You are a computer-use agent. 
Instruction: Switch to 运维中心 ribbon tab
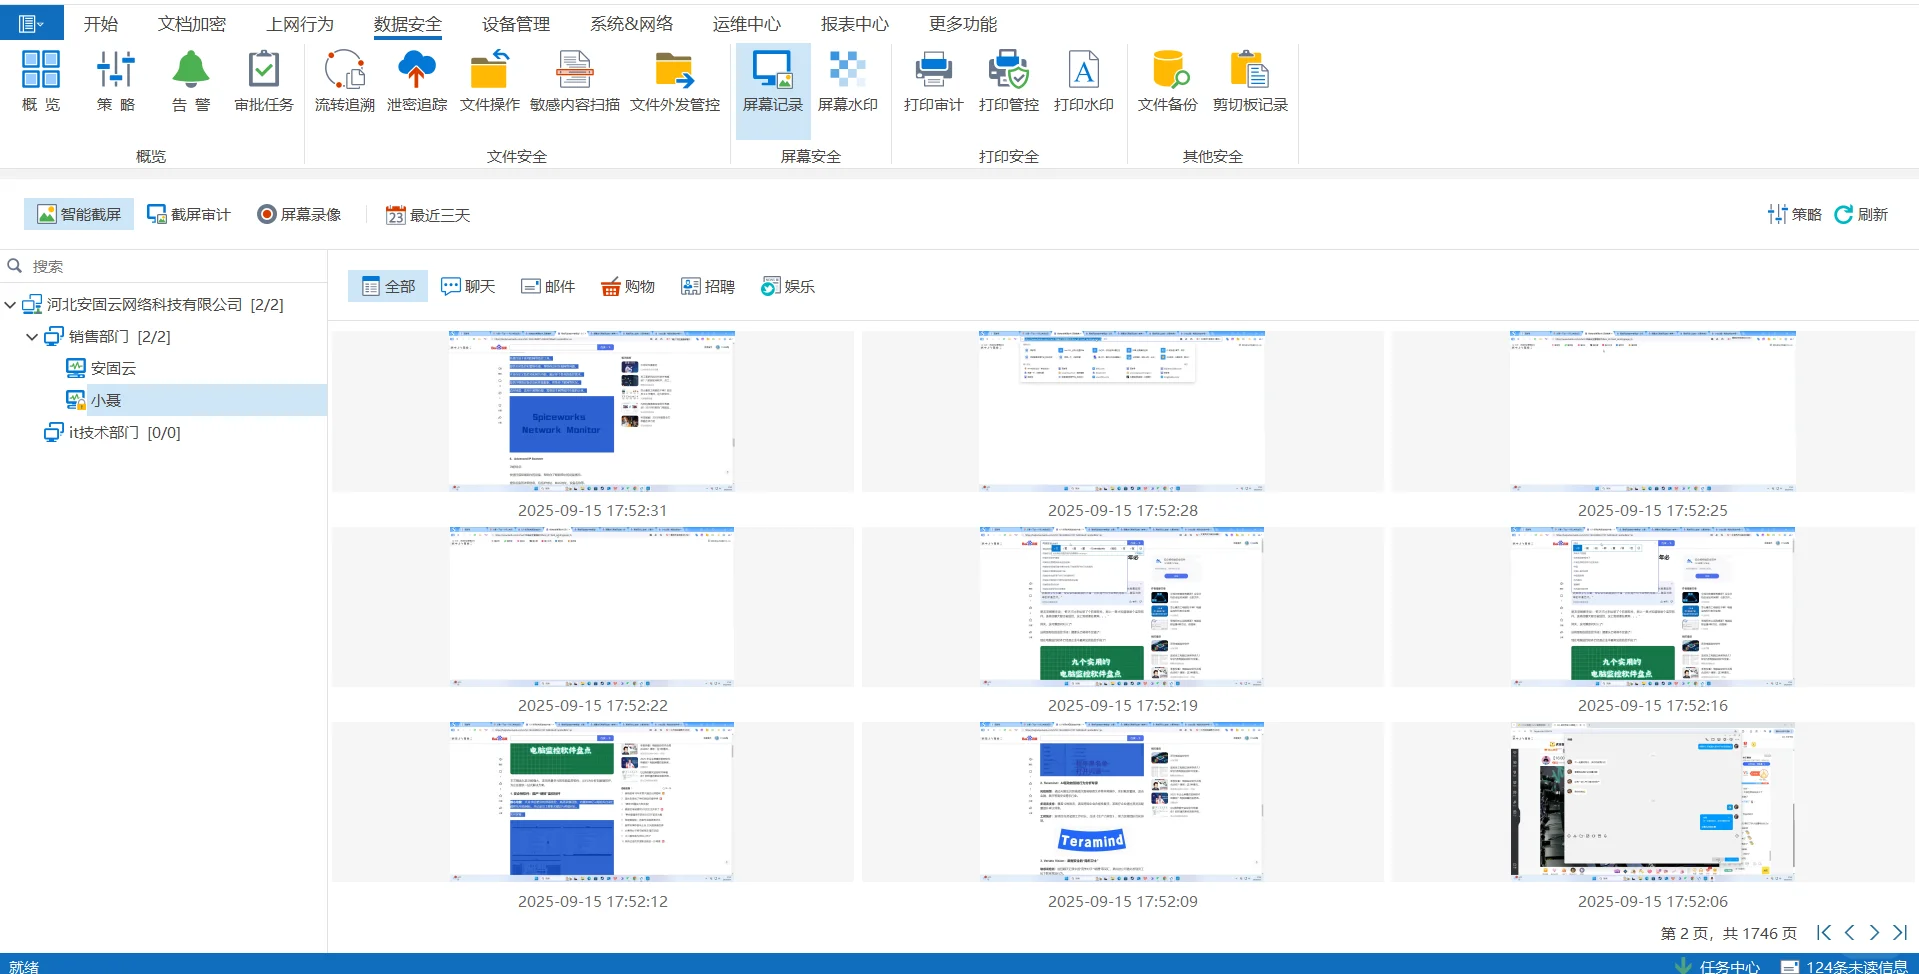pyautogui.click(x=747, y=24)
